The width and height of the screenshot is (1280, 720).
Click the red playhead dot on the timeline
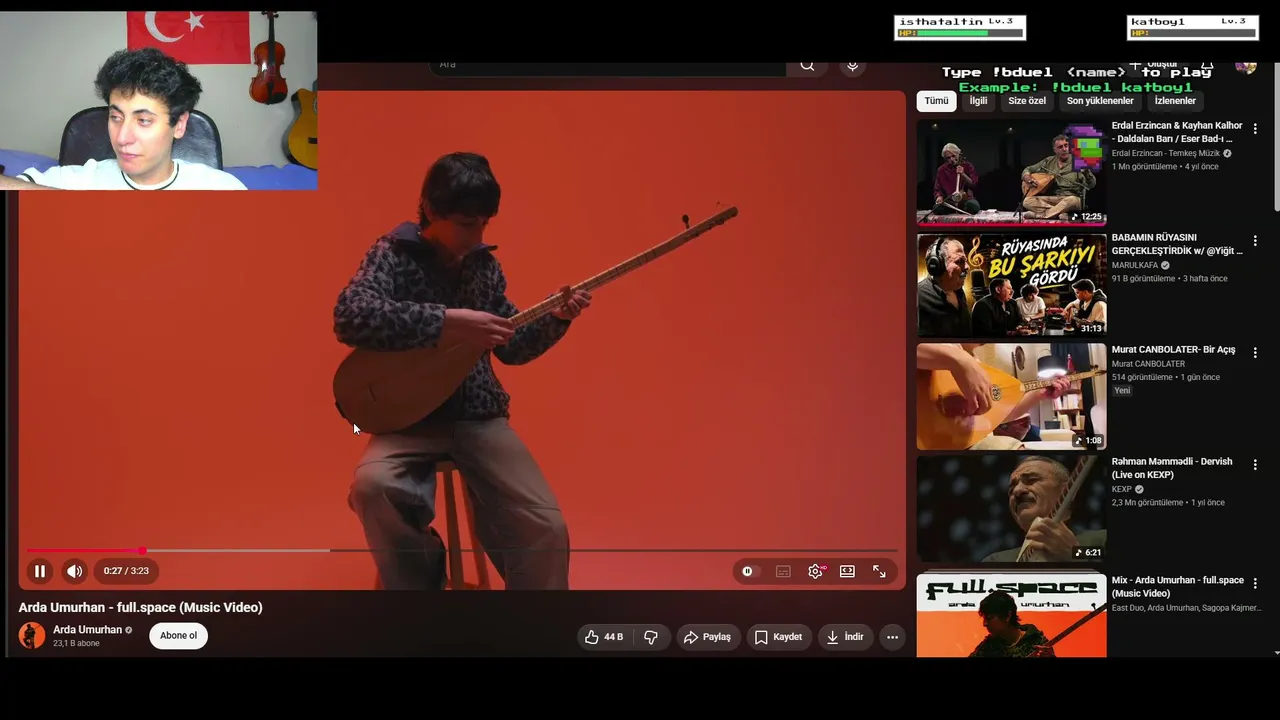[142, 550]
